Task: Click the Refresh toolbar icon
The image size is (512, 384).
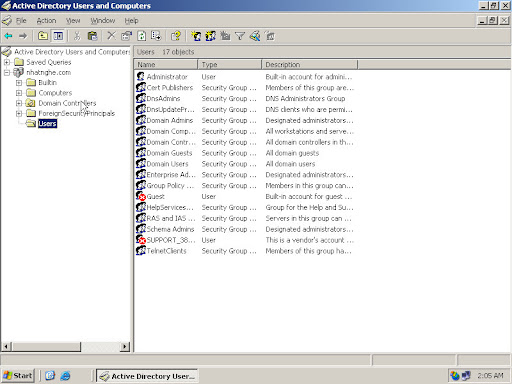Action: 141,36
